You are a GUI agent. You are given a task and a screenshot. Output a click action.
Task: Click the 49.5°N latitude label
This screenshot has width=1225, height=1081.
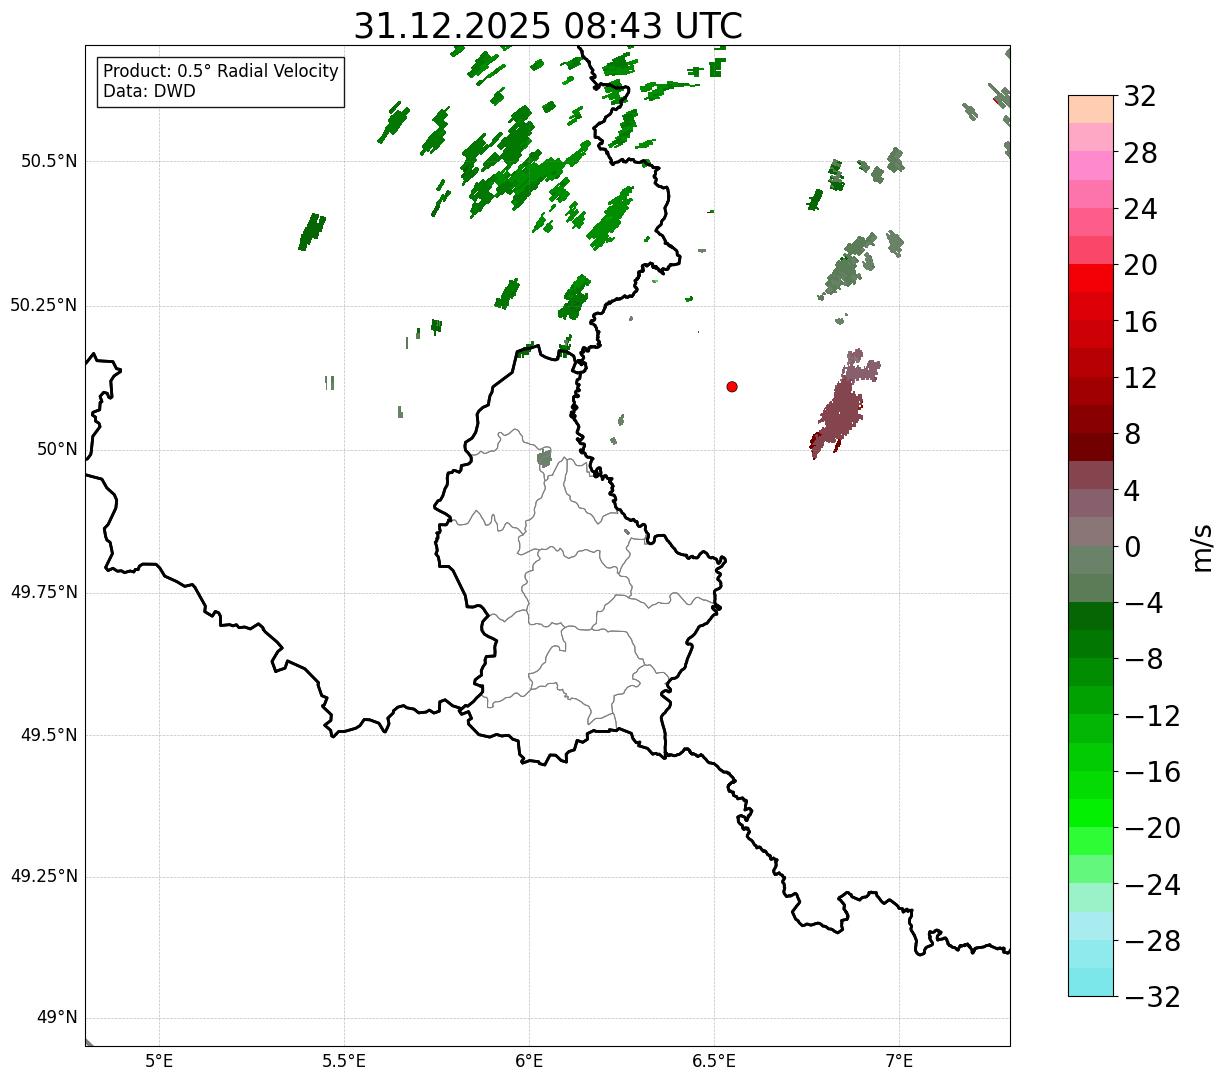tap(49, 735)
